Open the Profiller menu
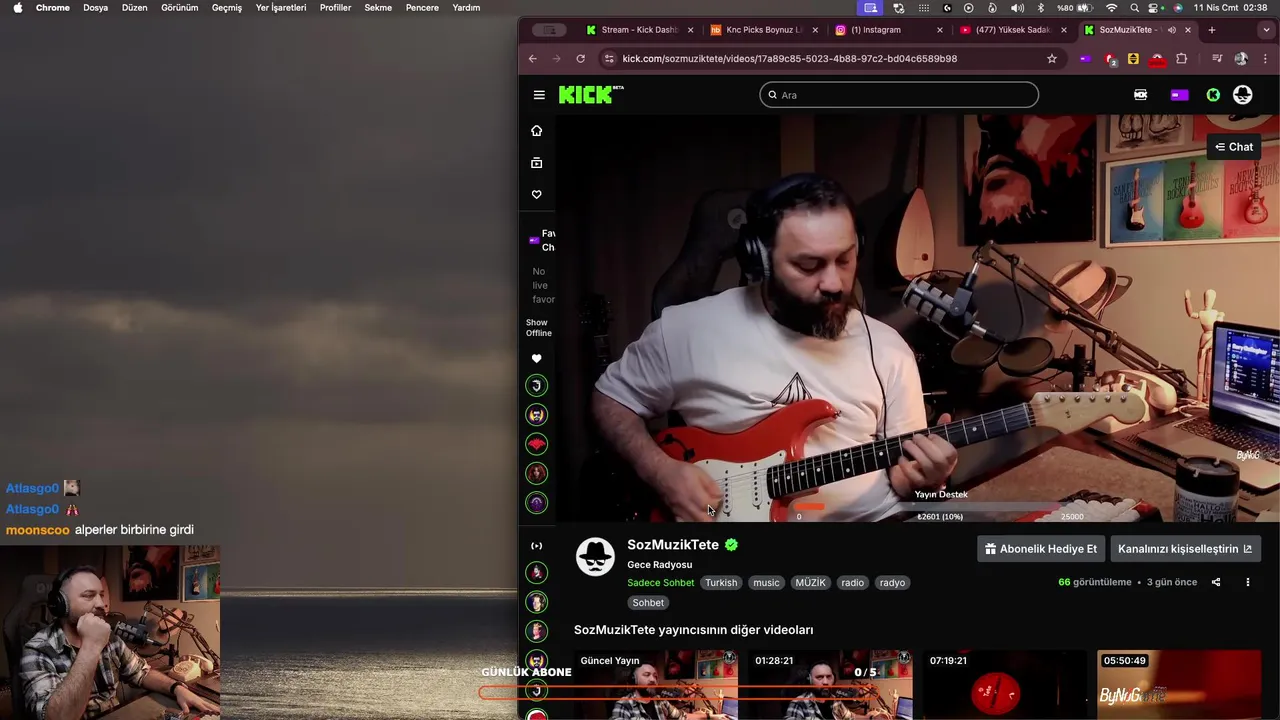This screenshot has height=720, width=1280. (336, 8)
